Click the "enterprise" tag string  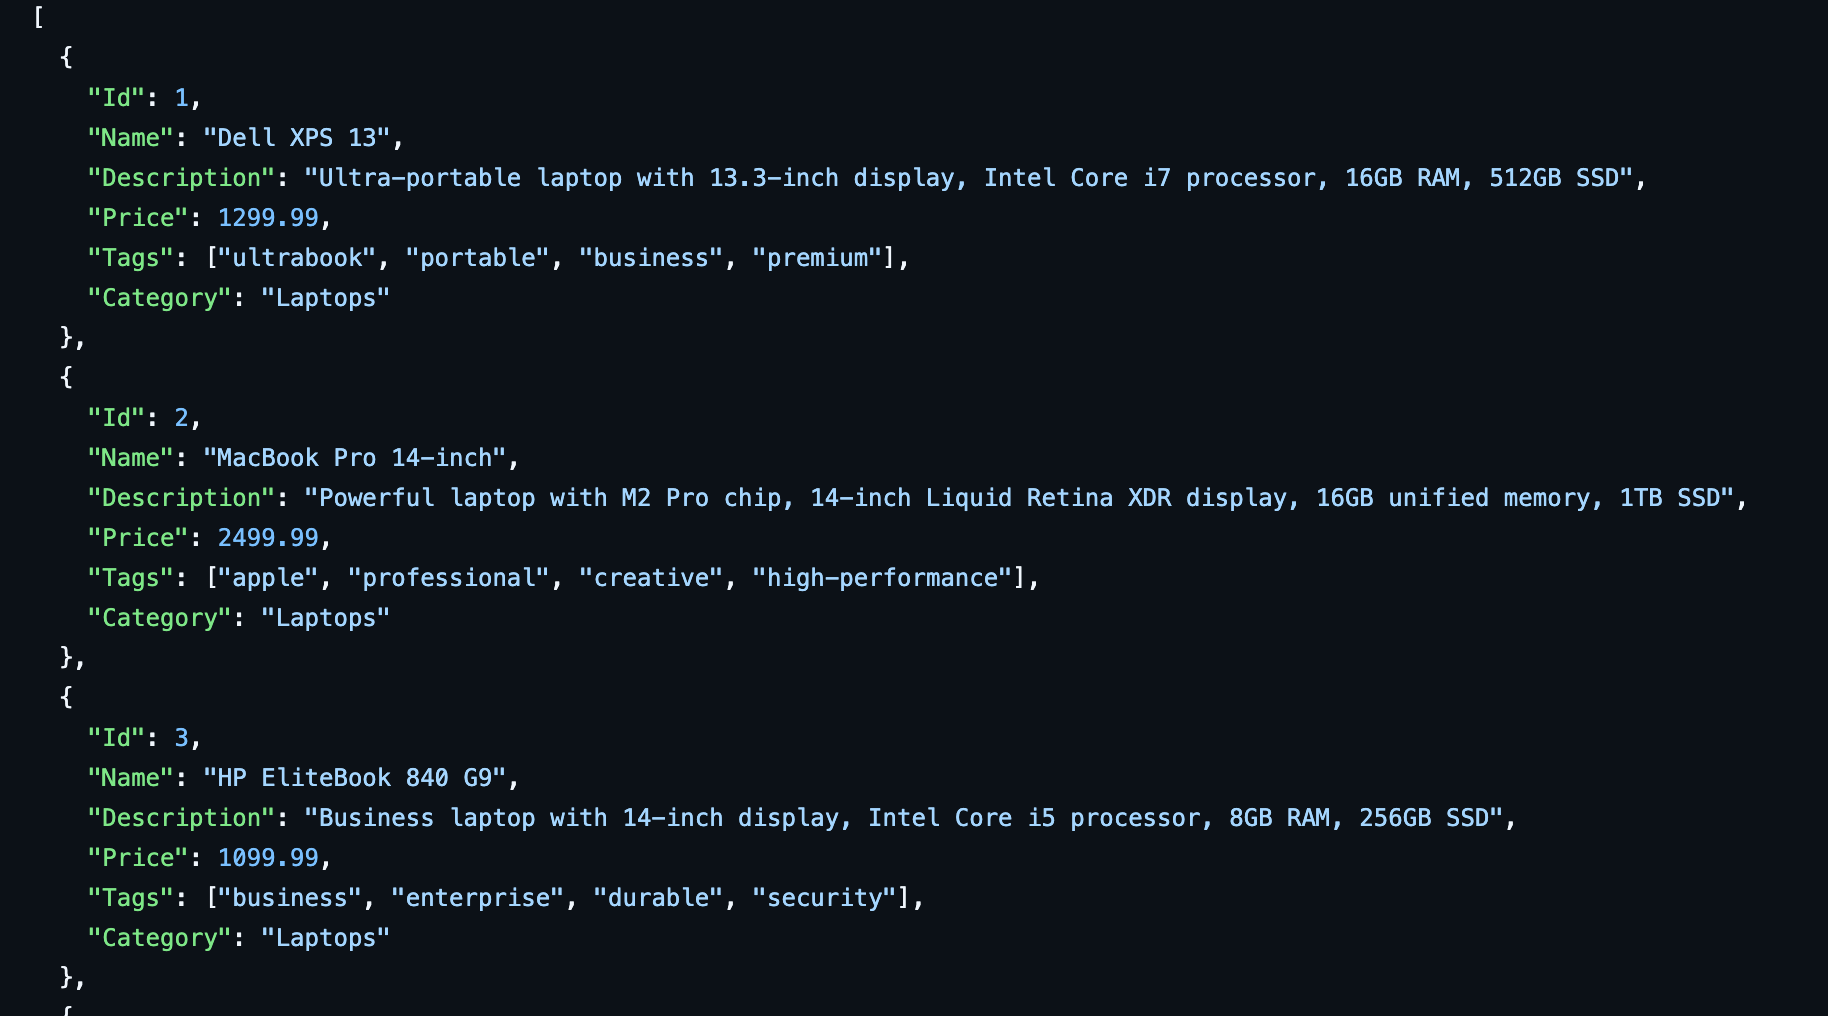(x=477, y=897)
